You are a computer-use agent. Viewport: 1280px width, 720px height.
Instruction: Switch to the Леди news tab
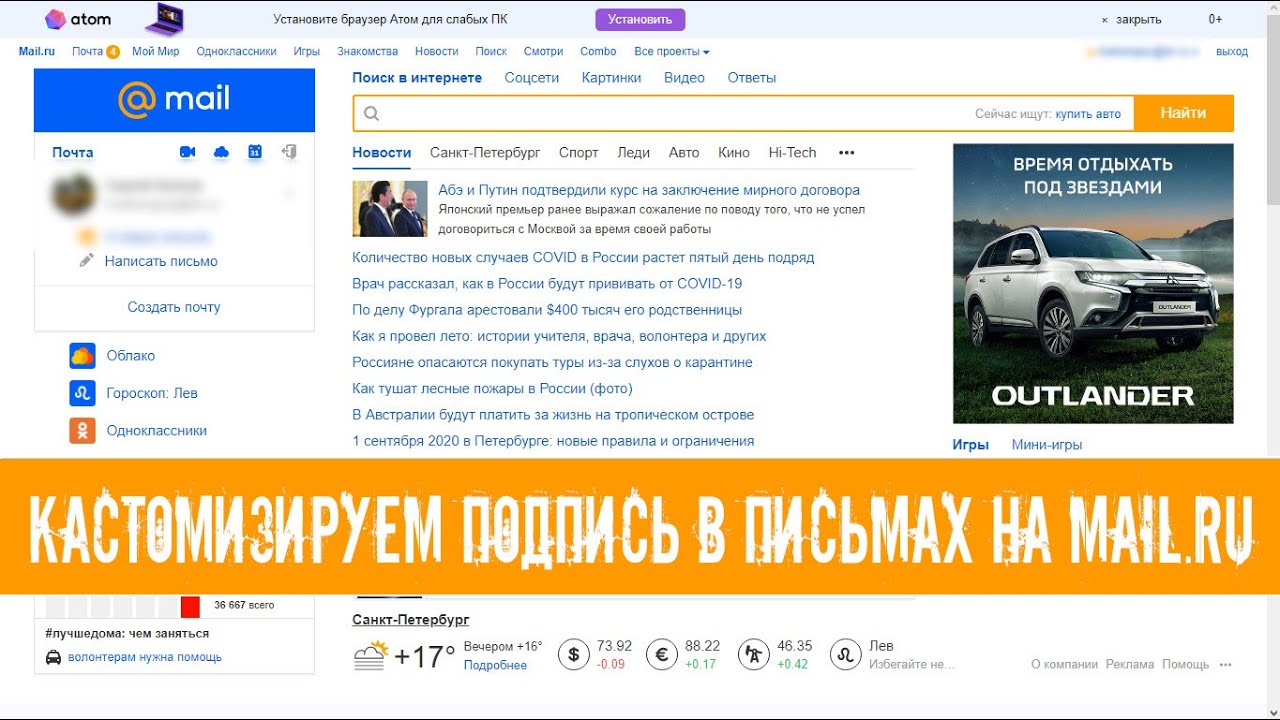634,153
